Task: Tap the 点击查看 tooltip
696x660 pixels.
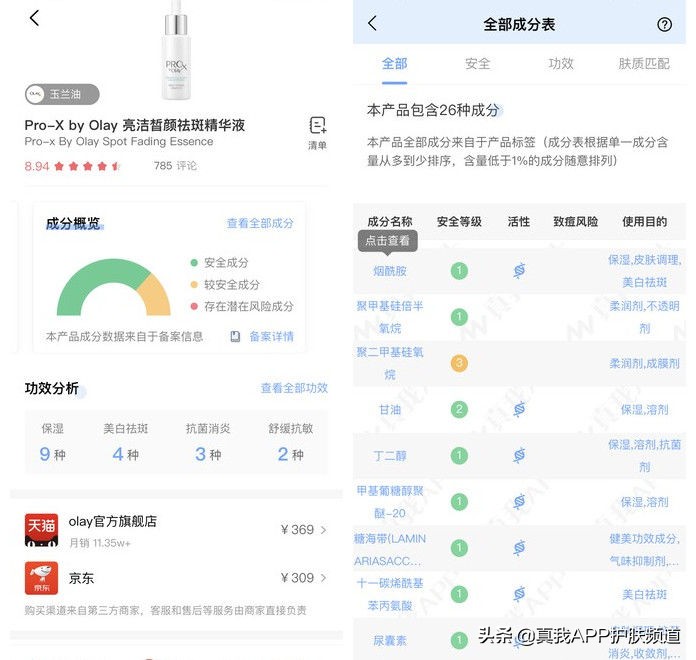Action: (388, 241)
